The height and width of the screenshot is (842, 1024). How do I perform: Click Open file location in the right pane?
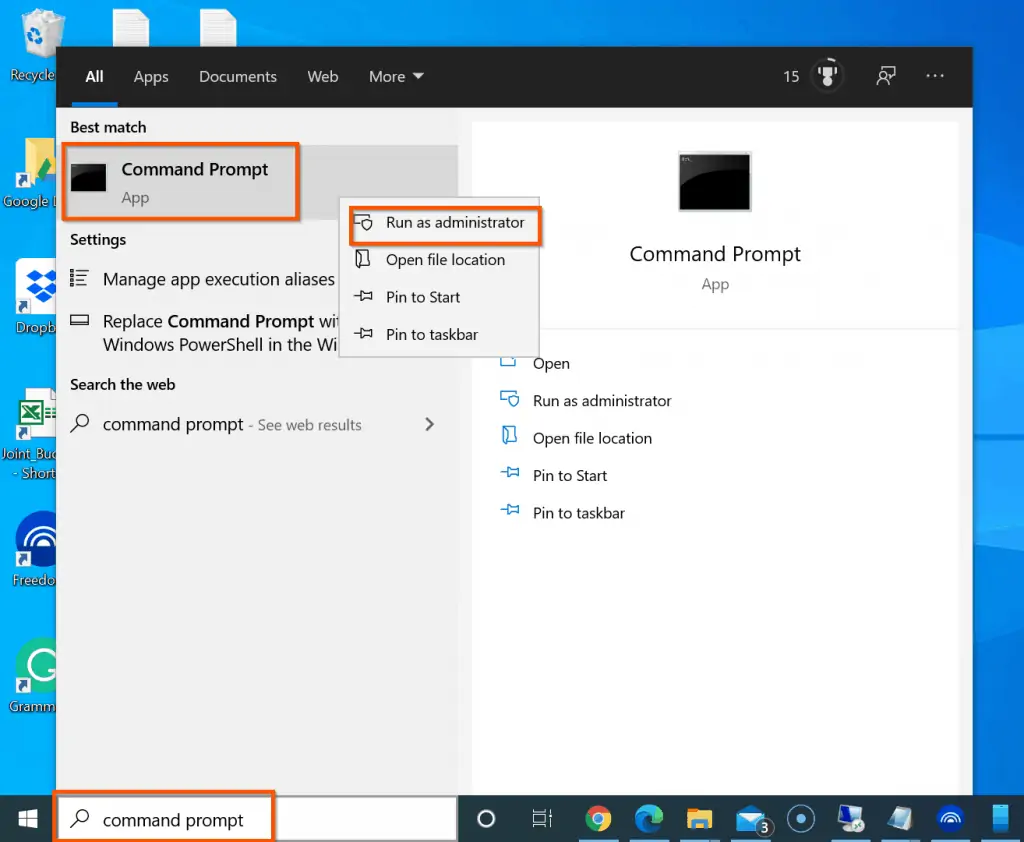590,437
